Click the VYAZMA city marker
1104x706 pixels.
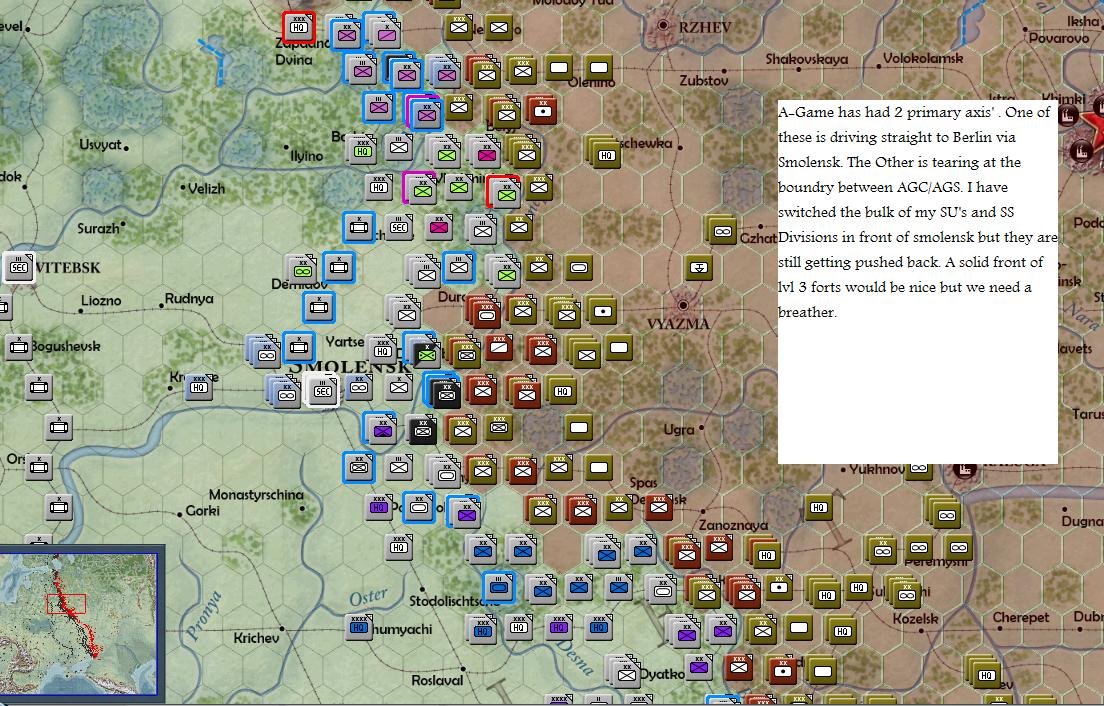click(x=682, y=305)
